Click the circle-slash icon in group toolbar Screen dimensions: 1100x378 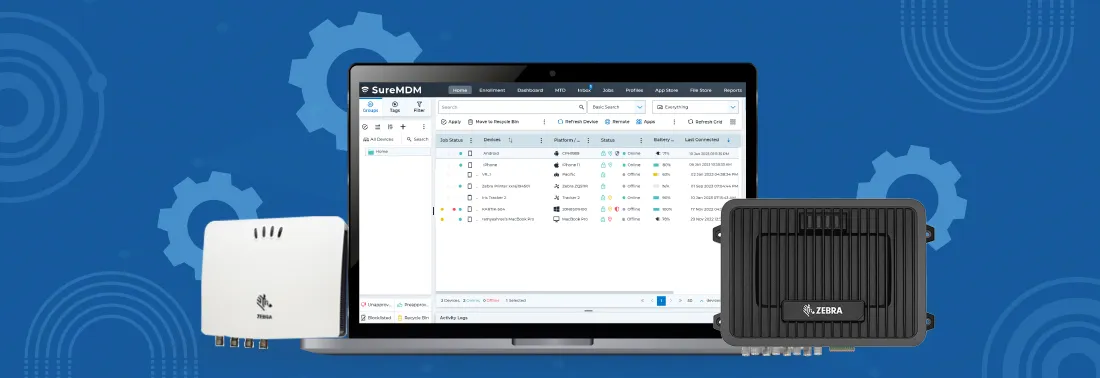click(x=365, y=127)
